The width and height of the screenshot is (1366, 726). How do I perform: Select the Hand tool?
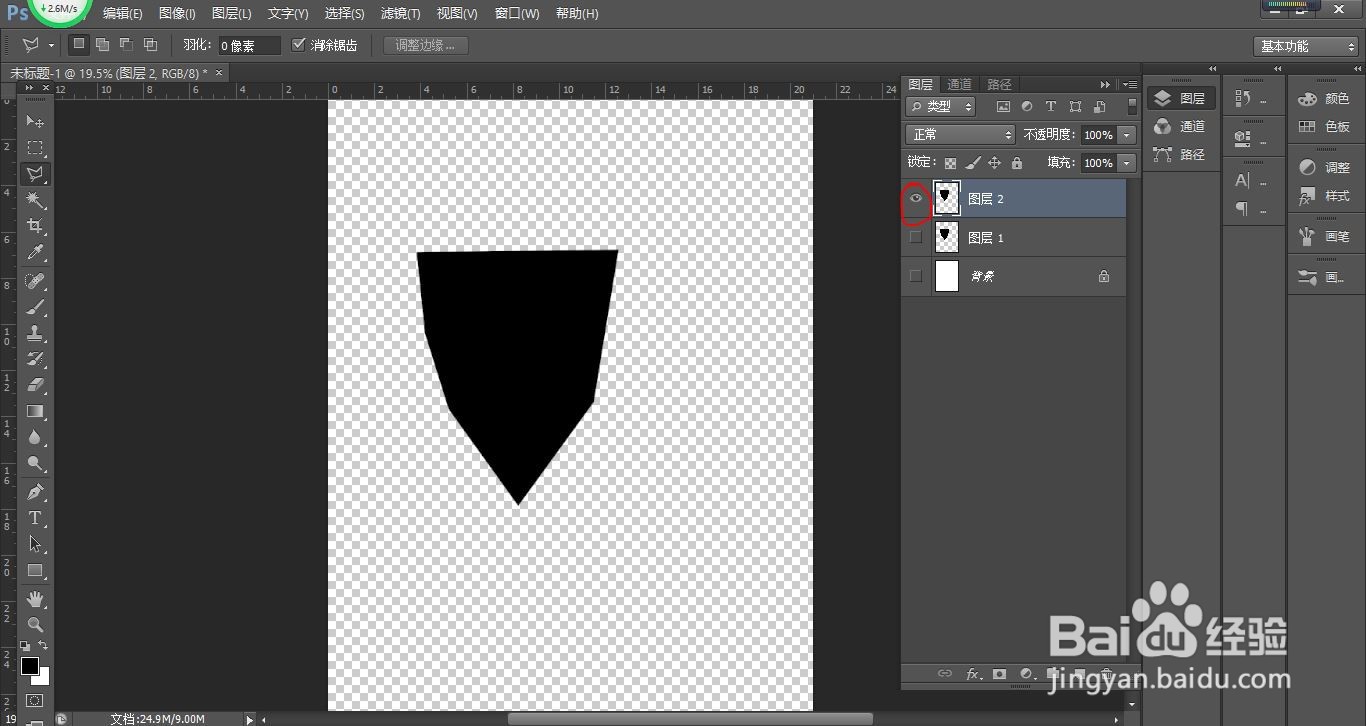(x=35, y=599)
